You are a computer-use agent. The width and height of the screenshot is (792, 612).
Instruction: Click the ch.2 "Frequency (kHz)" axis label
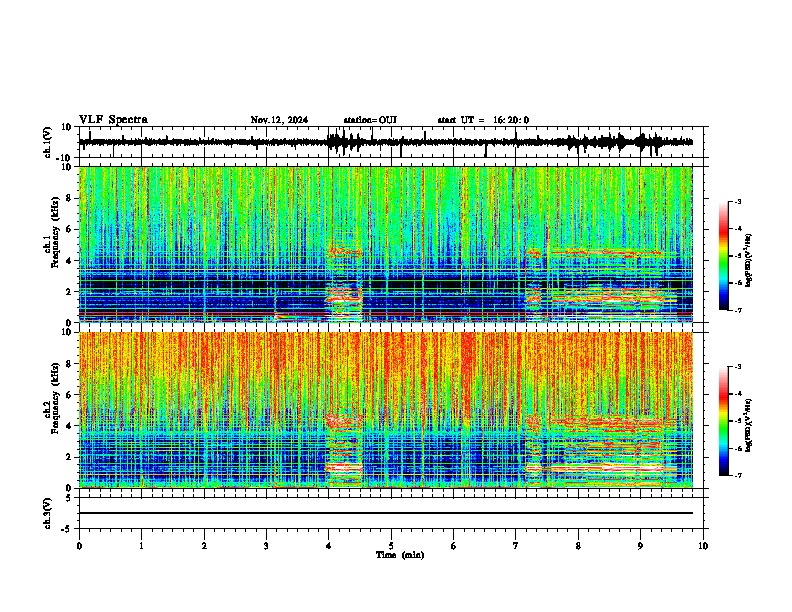[x=55, y=398]
